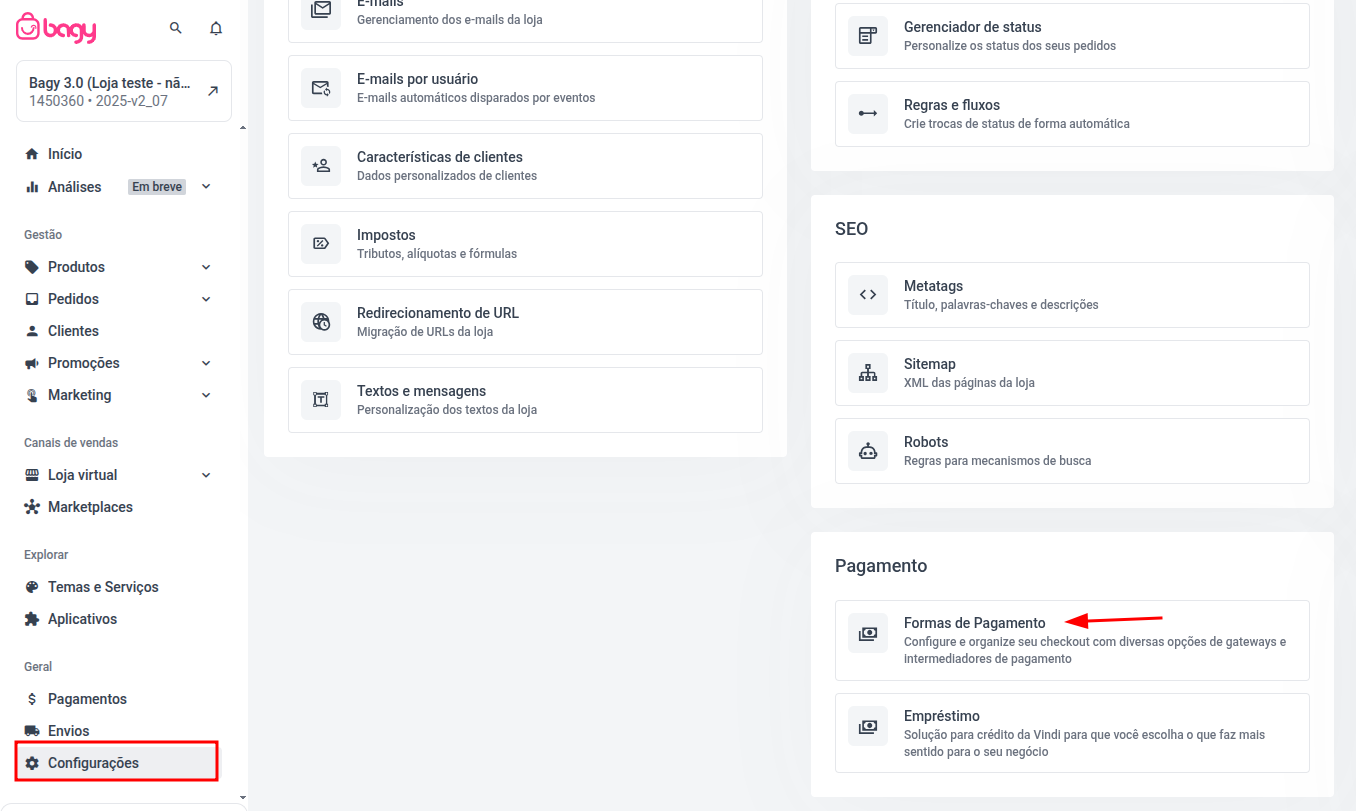Expand the Pedidos submenu chevron

[x=206, y=299]
